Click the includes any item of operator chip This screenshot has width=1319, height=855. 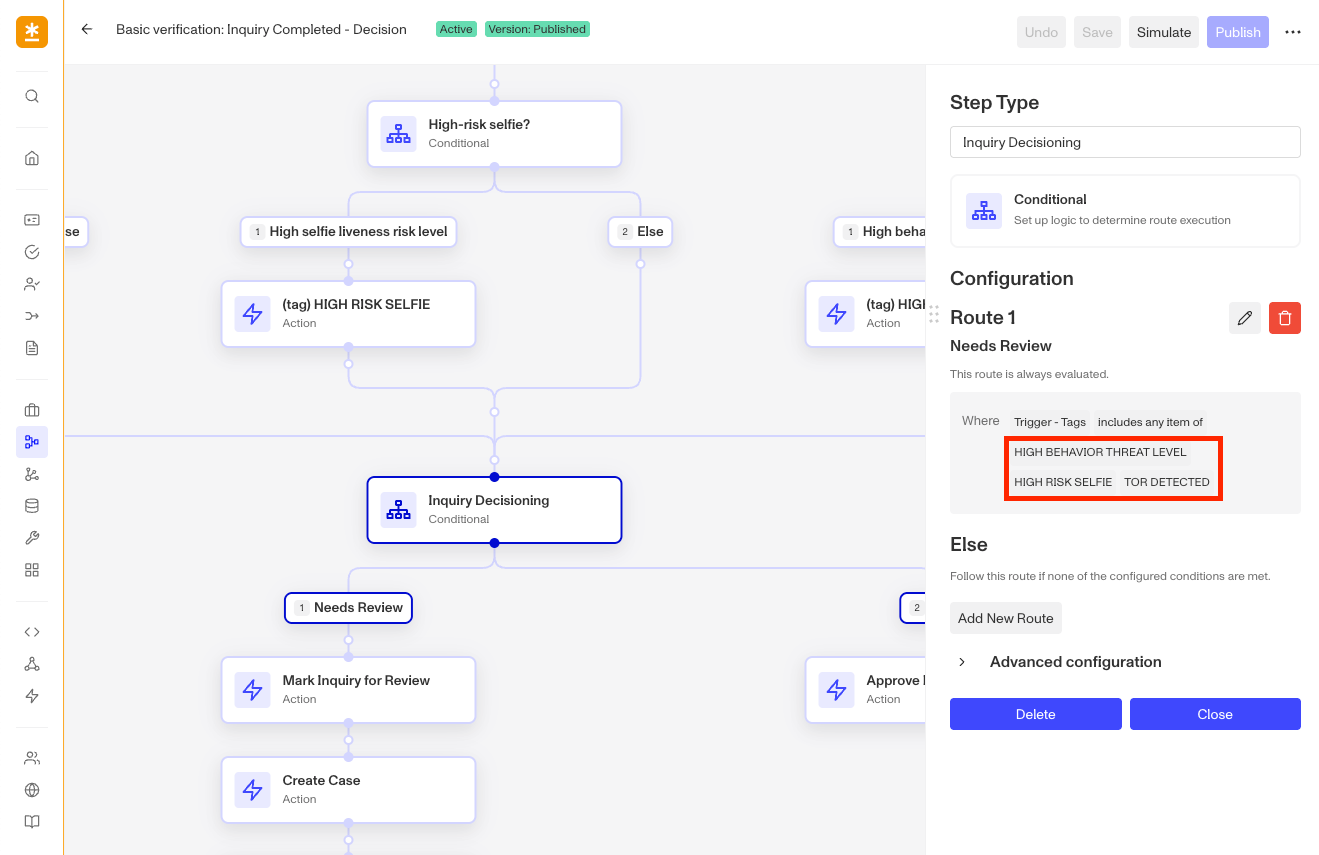coord(1150,422)
